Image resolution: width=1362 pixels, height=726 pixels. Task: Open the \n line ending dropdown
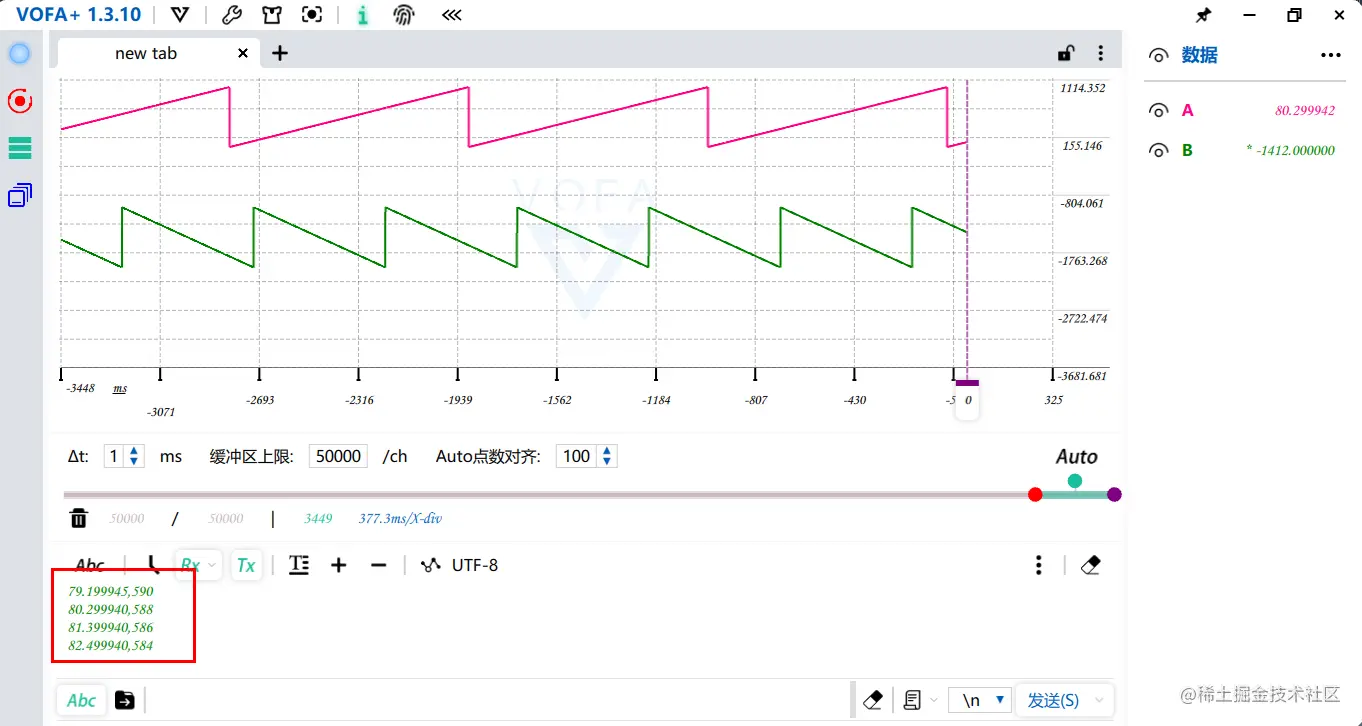[x=981, y=700]
